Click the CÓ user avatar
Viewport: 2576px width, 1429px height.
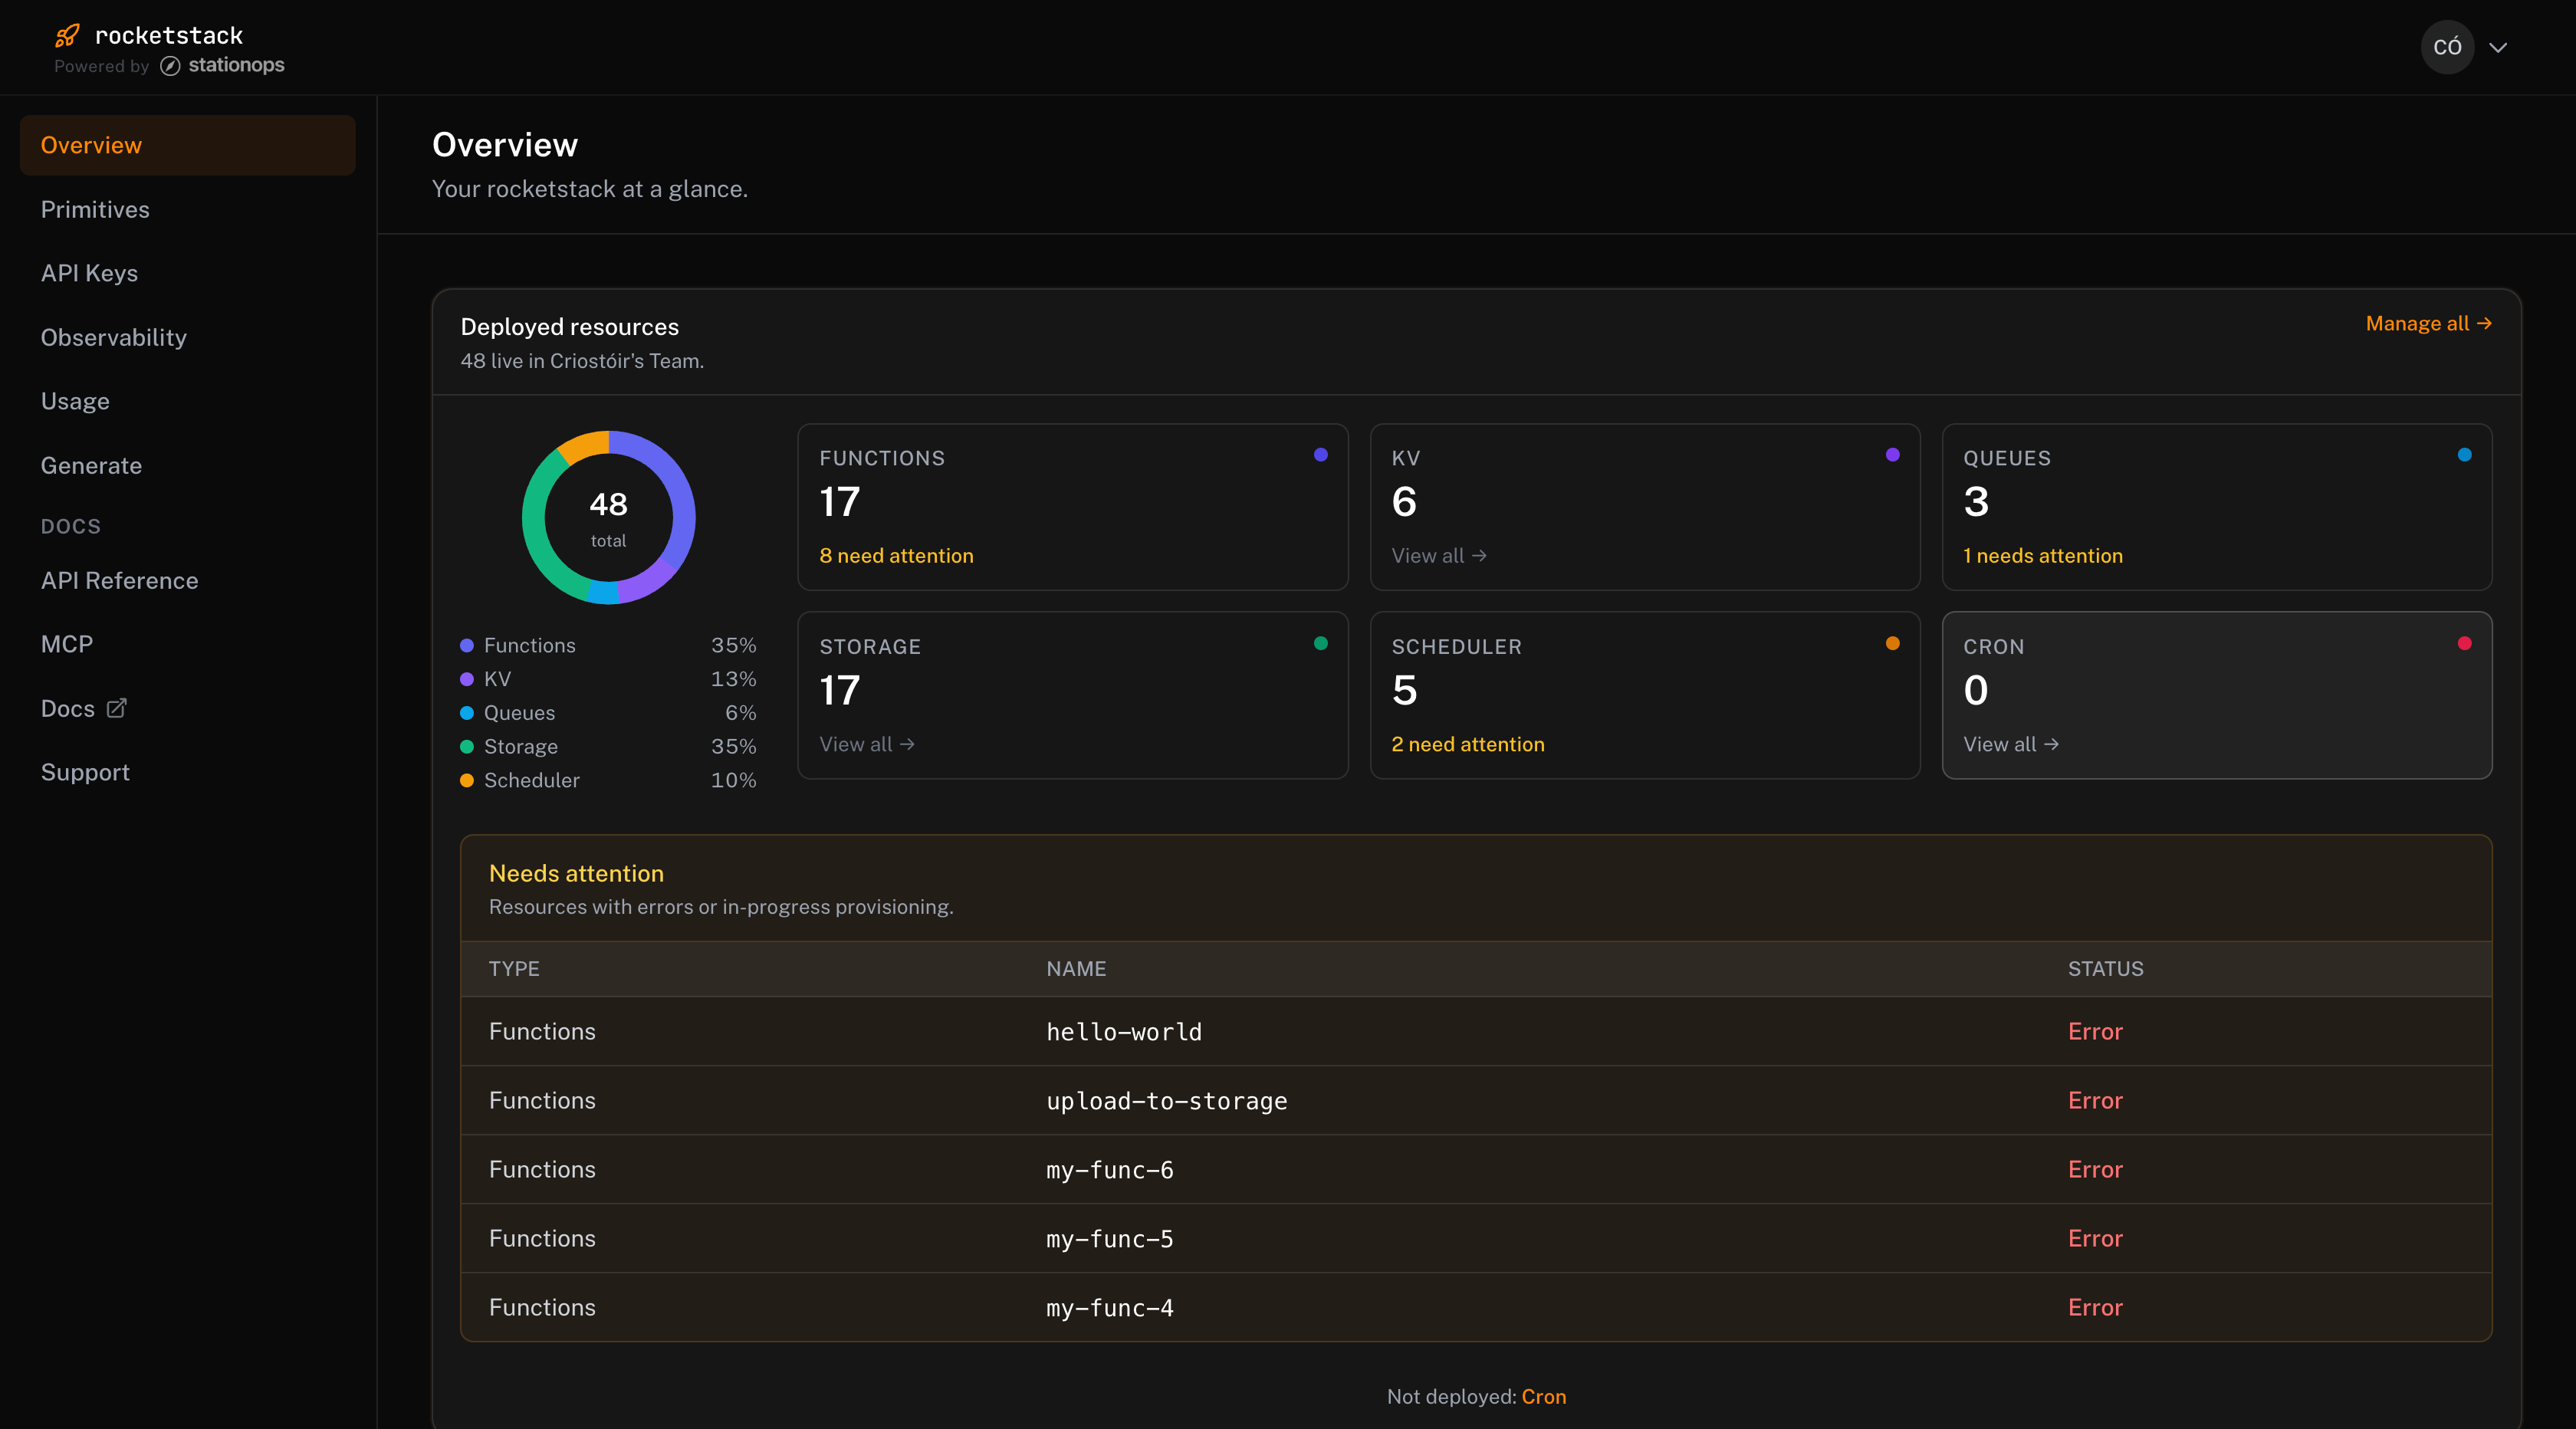pos(2447,47)
